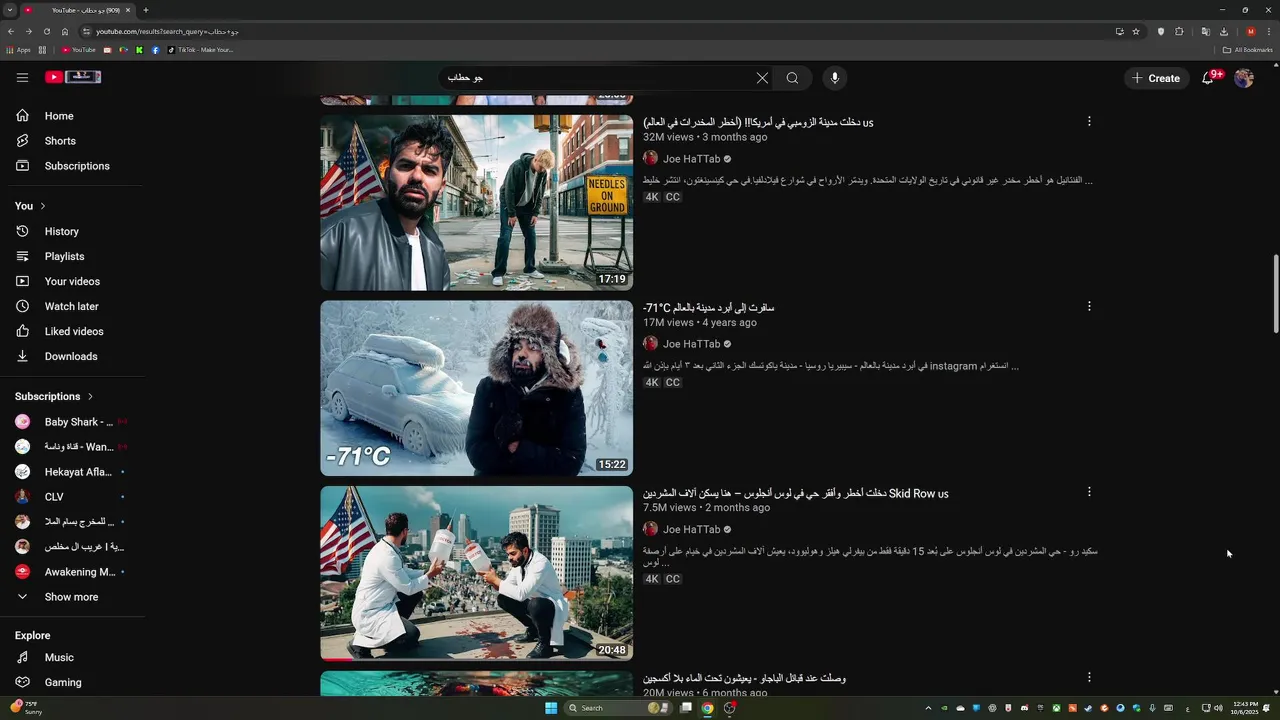Clear the search box with the X icon

(x=762, y=78)
